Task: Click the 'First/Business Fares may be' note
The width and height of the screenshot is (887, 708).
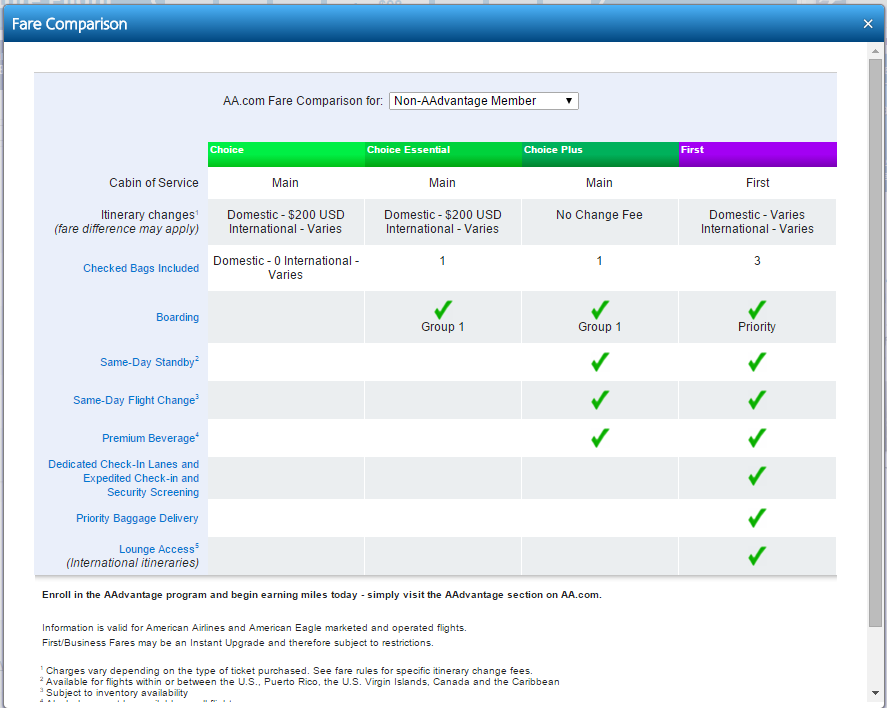Action: click(x=238, y=643)
